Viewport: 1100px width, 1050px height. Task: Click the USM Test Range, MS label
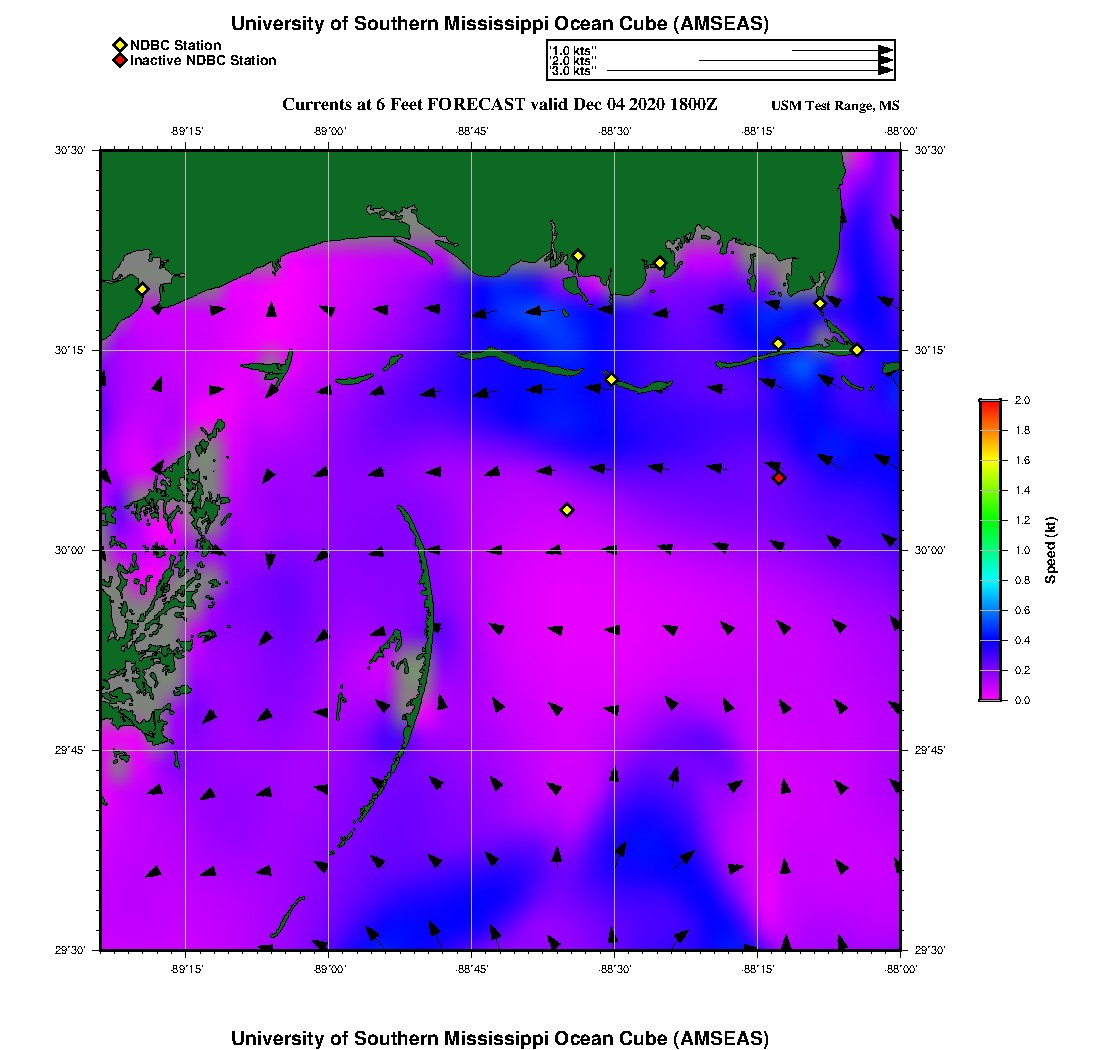pos(835,107)
